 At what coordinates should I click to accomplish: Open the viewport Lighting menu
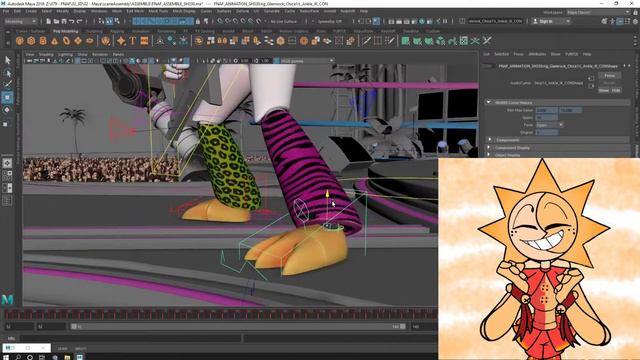tap(65, 54)
